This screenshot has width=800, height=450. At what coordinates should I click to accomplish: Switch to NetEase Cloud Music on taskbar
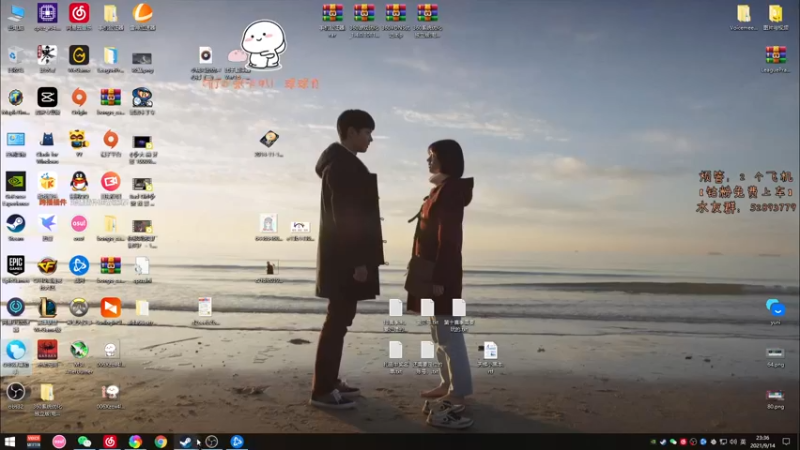[110, 441]
